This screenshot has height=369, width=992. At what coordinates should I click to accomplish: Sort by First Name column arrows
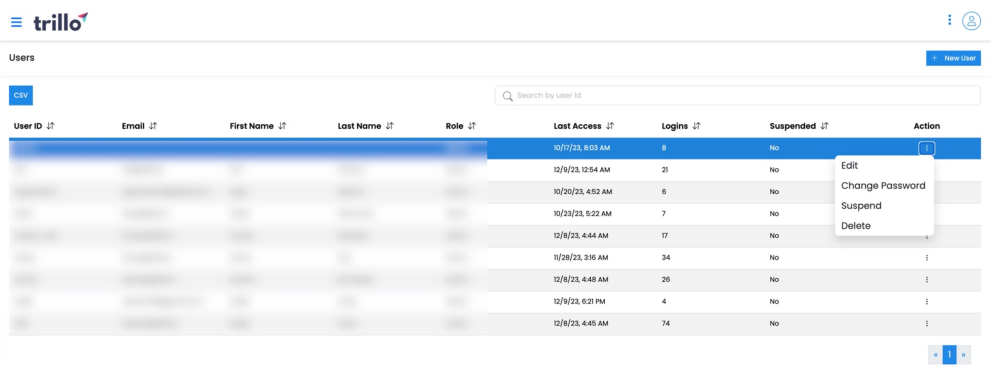pyautogui.click(x=282, y=126)
